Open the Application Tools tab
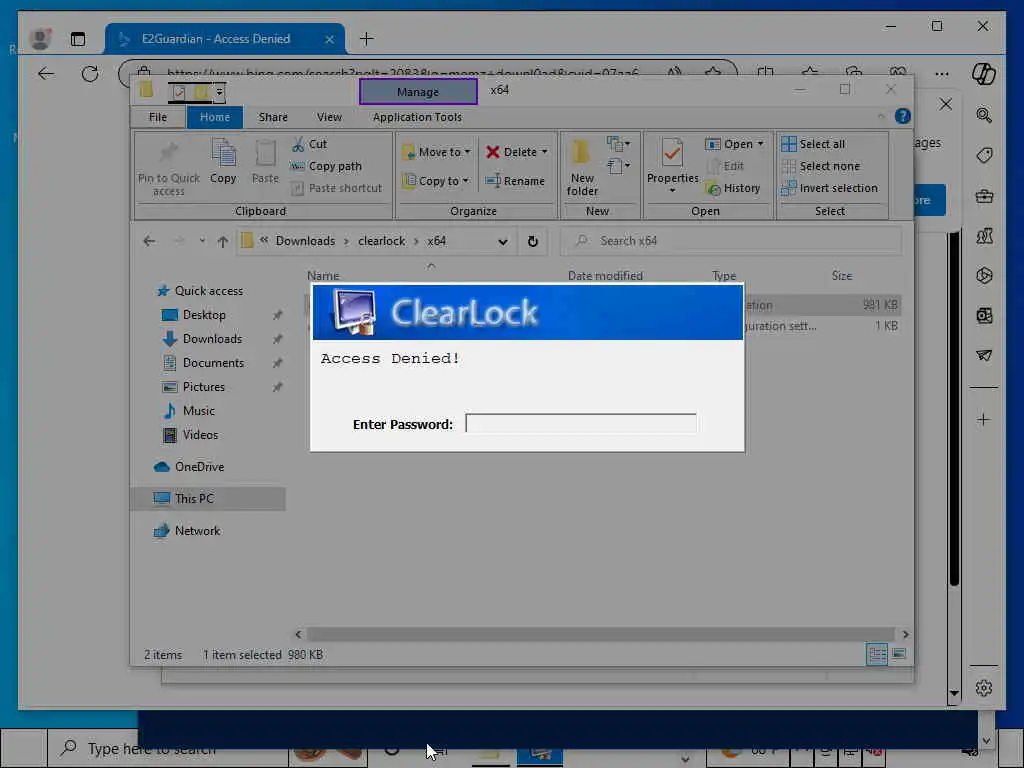Screen dimensions: 1024x768 click(417, 118)
